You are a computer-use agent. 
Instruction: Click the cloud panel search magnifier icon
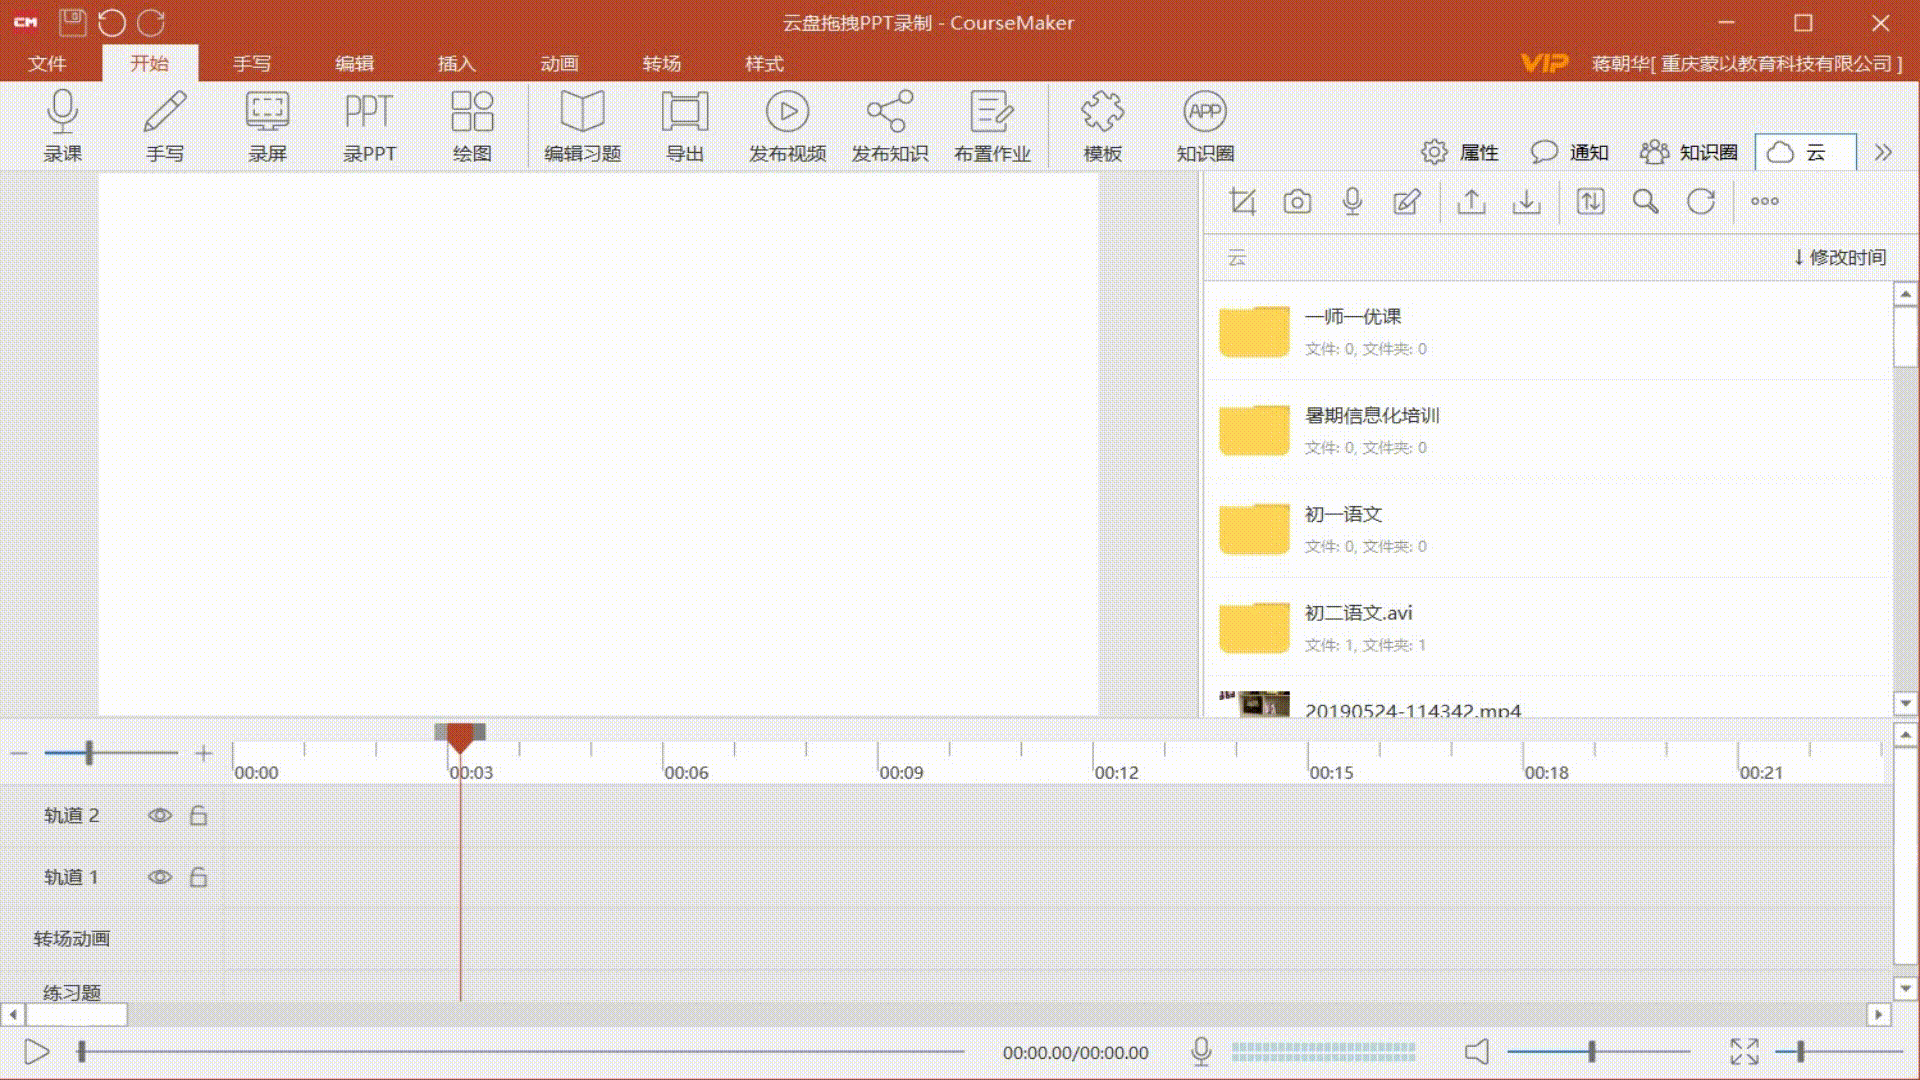1645,202
